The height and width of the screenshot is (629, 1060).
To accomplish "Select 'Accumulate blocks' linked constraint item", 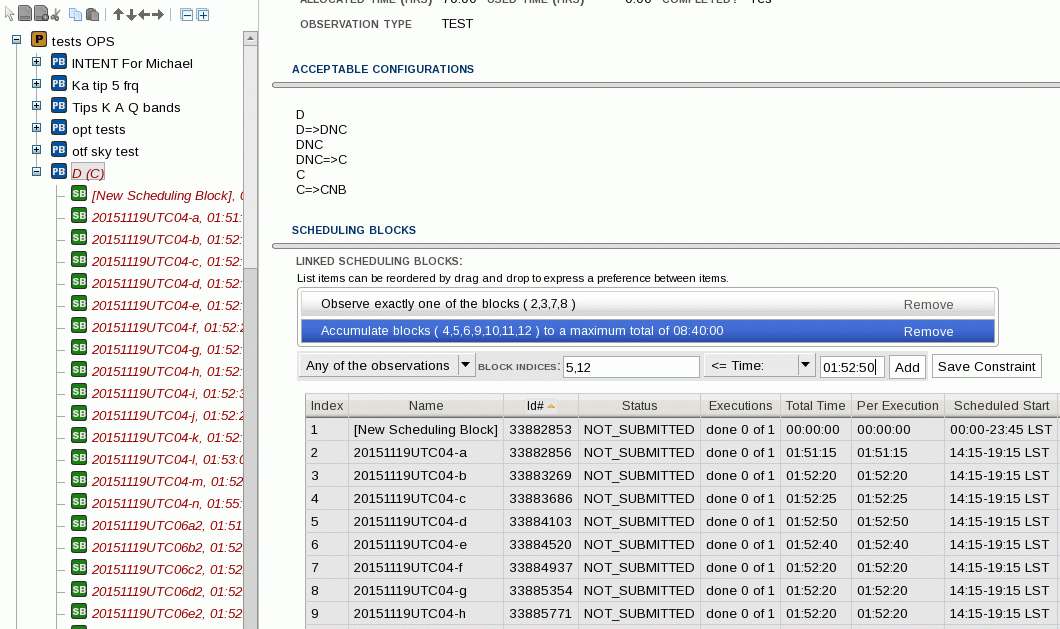I will pyautogui.click(x=600, y=331).
